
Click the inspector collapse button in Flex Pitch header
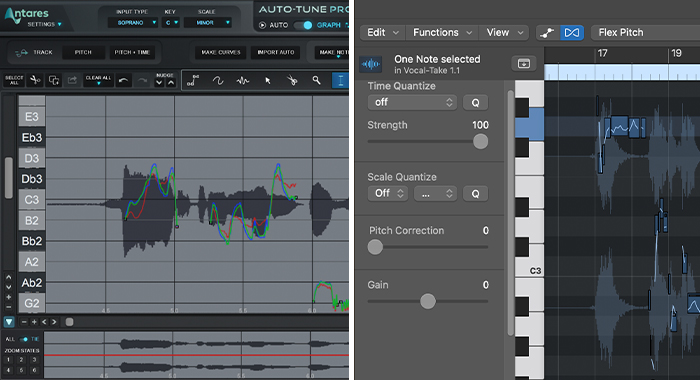tap(524, 64)
